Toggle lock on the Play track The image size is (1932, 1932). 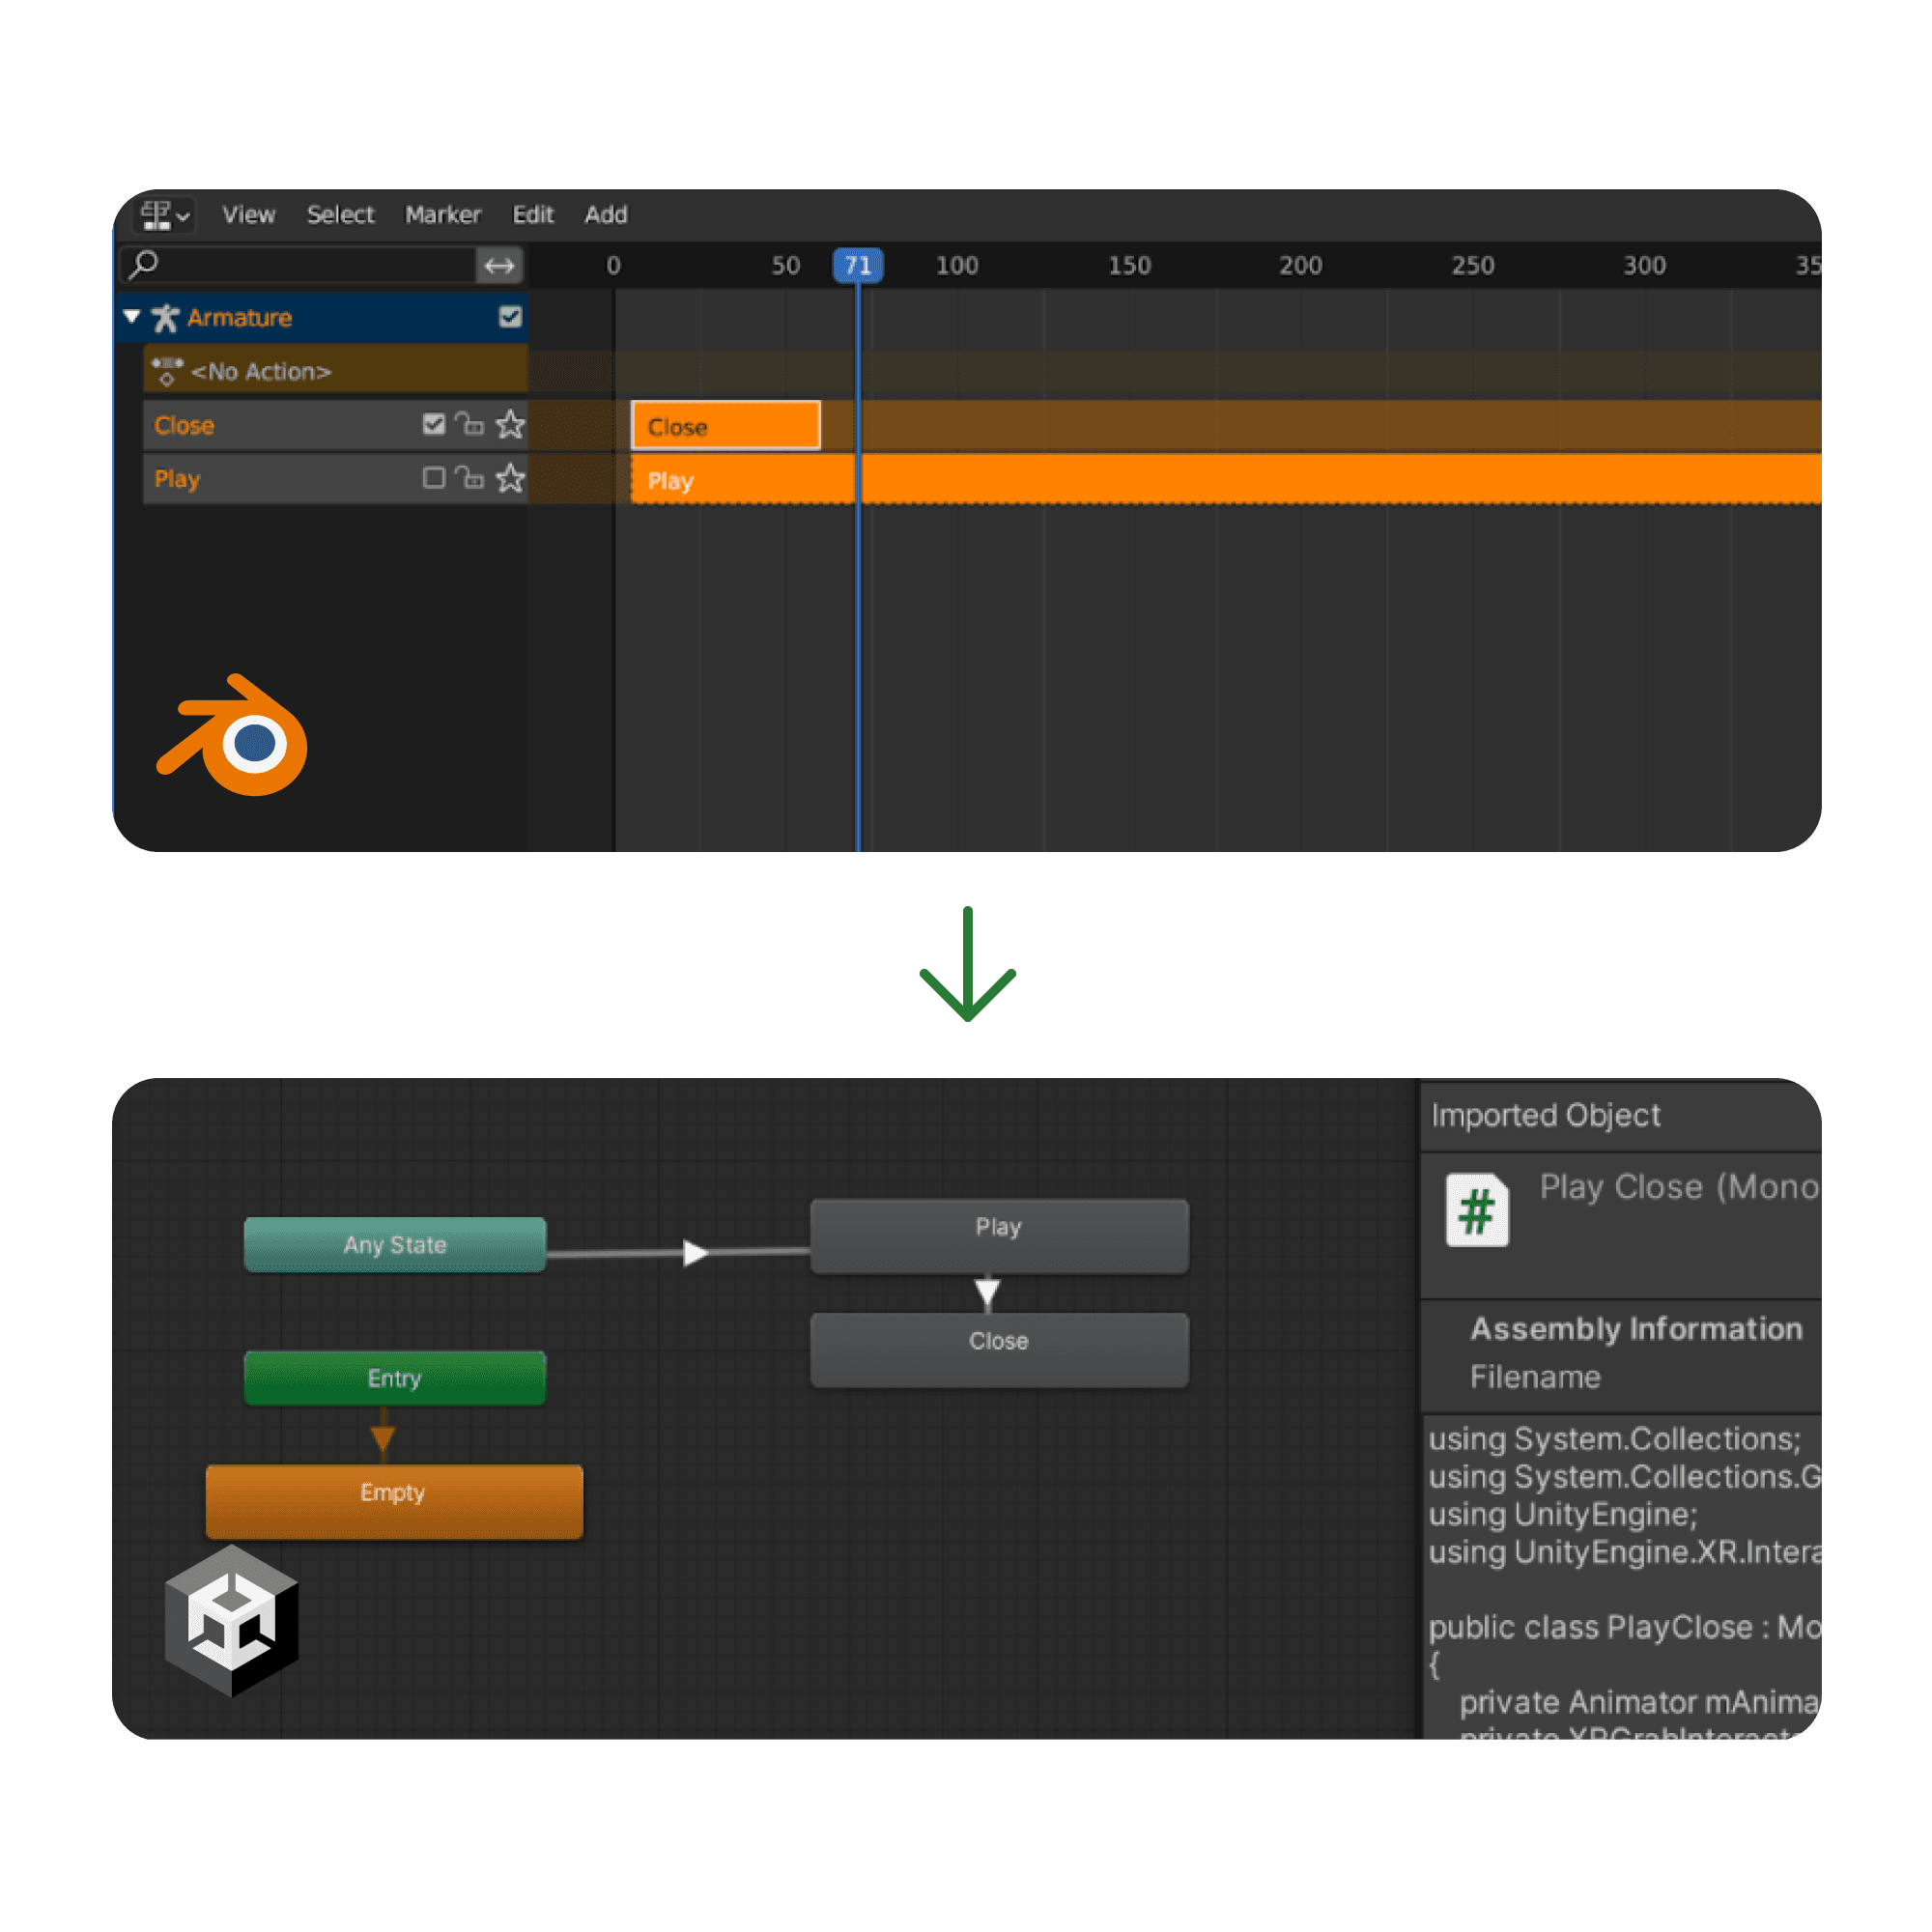click(470, 478)
